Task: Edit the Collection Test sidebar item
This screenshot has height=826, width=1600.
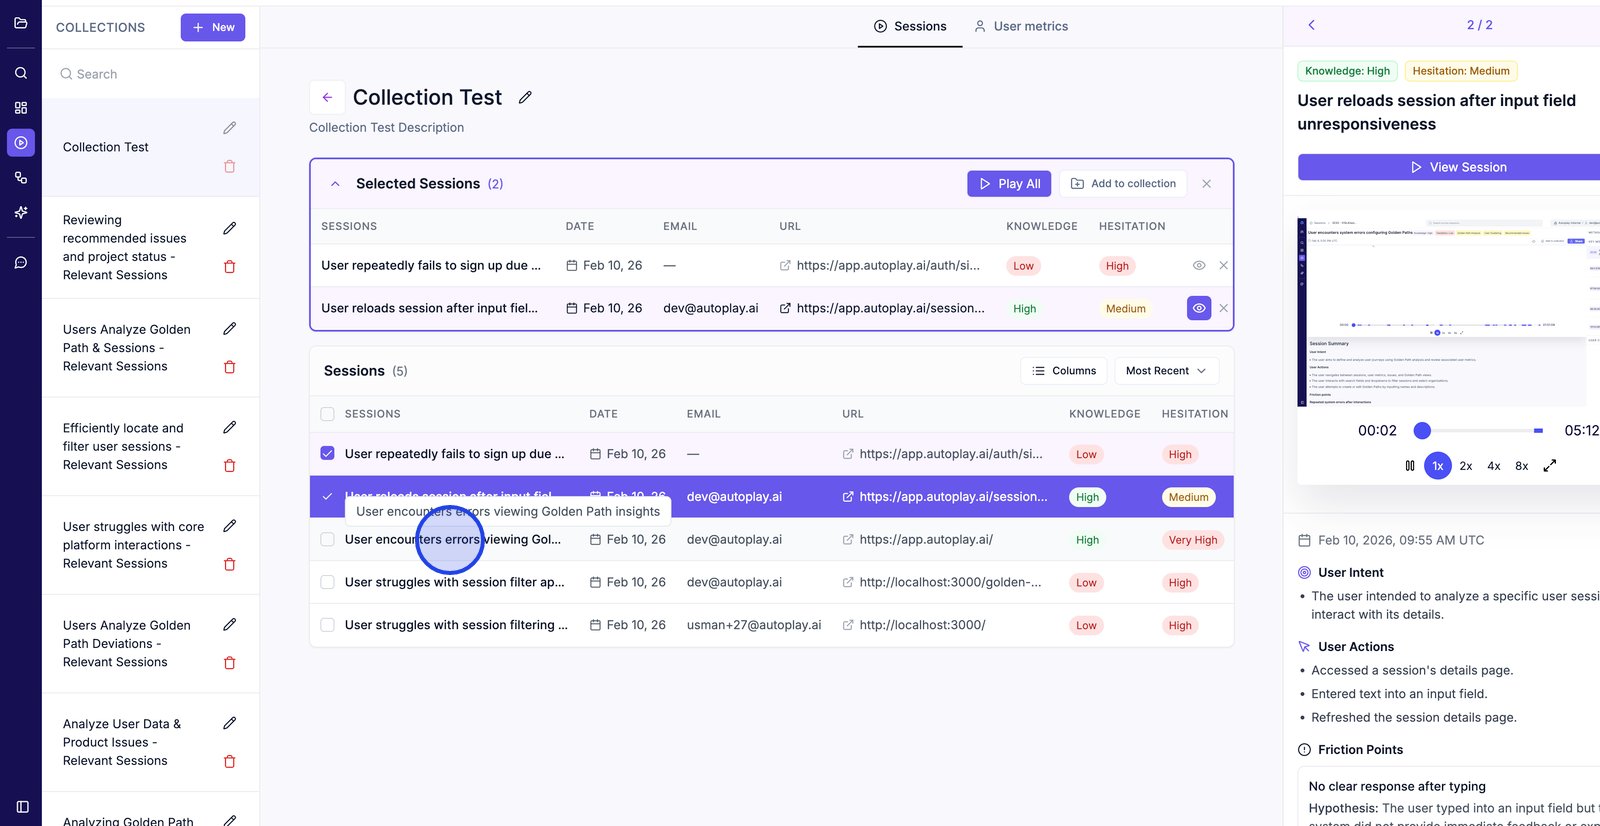Action: tap(230, 128)
